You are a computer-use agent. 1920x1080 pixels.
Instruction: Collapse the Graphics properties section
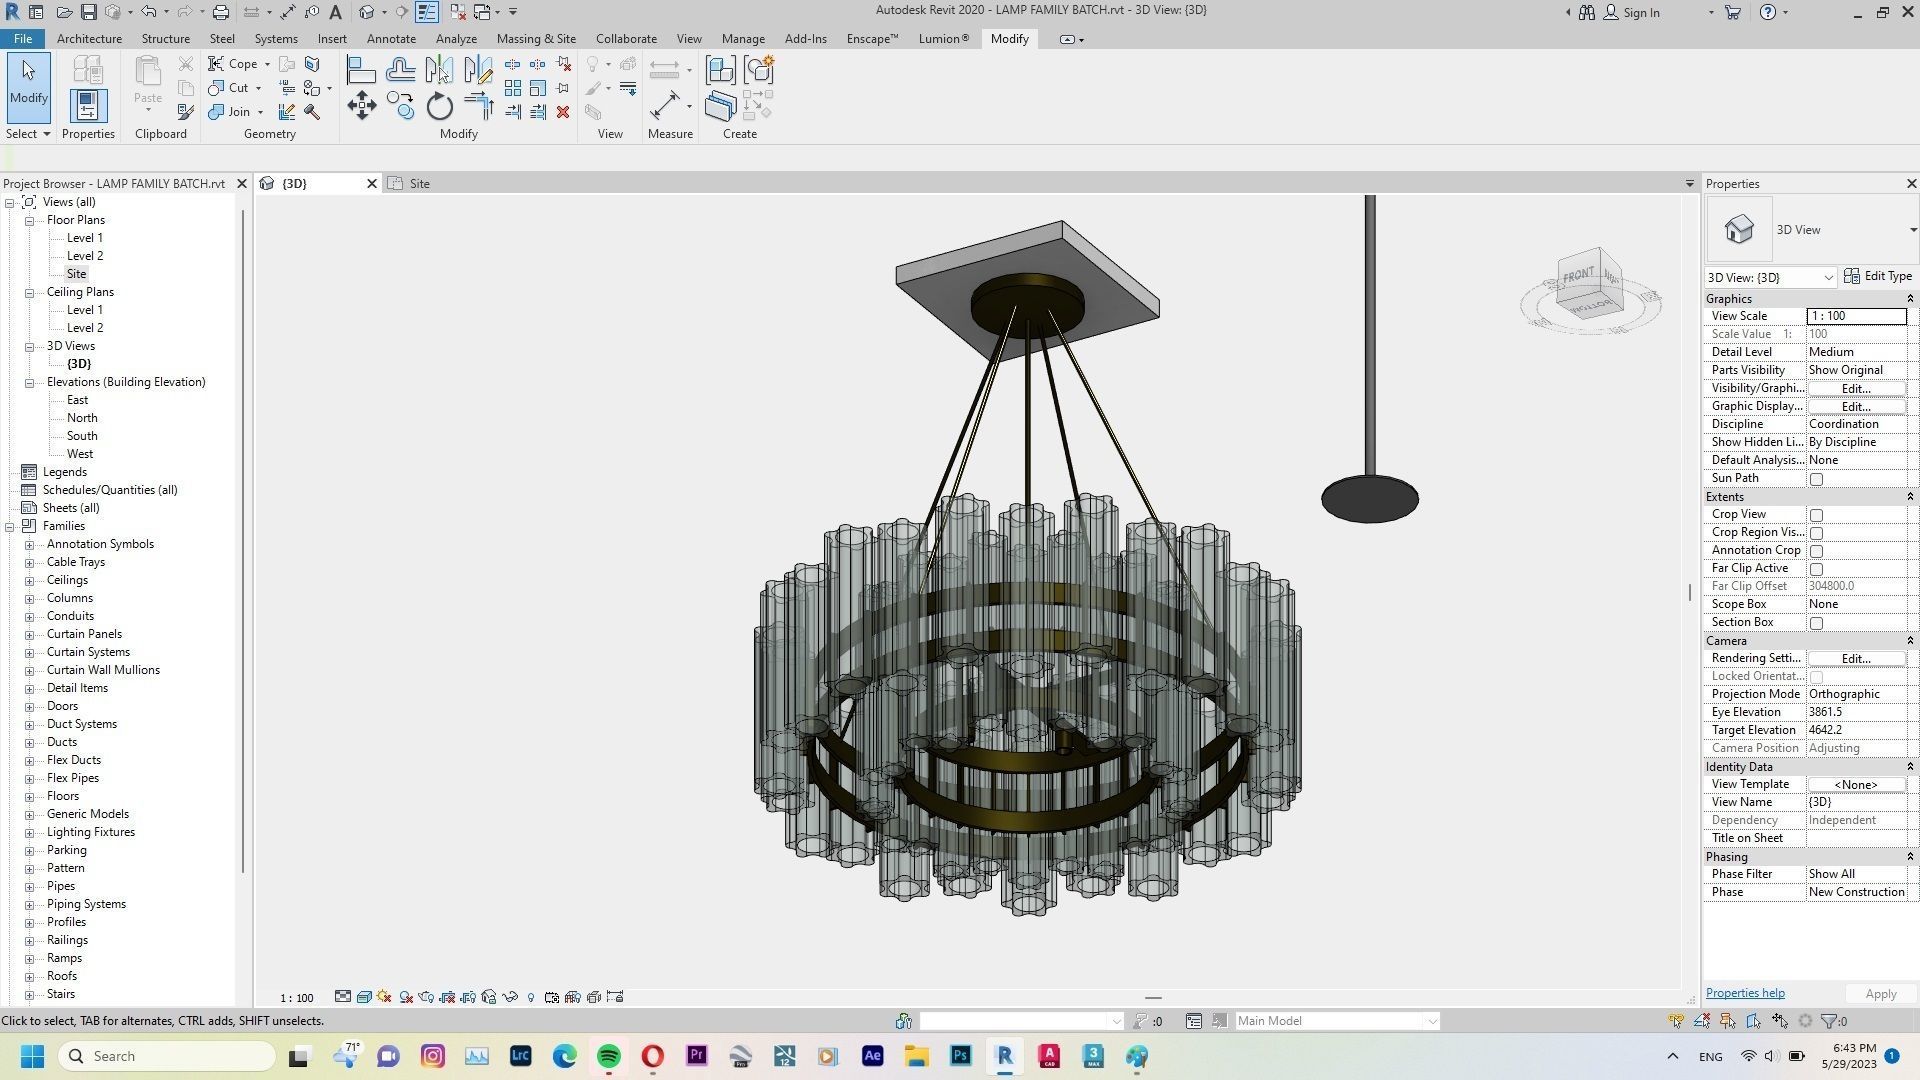point(1909,299)
